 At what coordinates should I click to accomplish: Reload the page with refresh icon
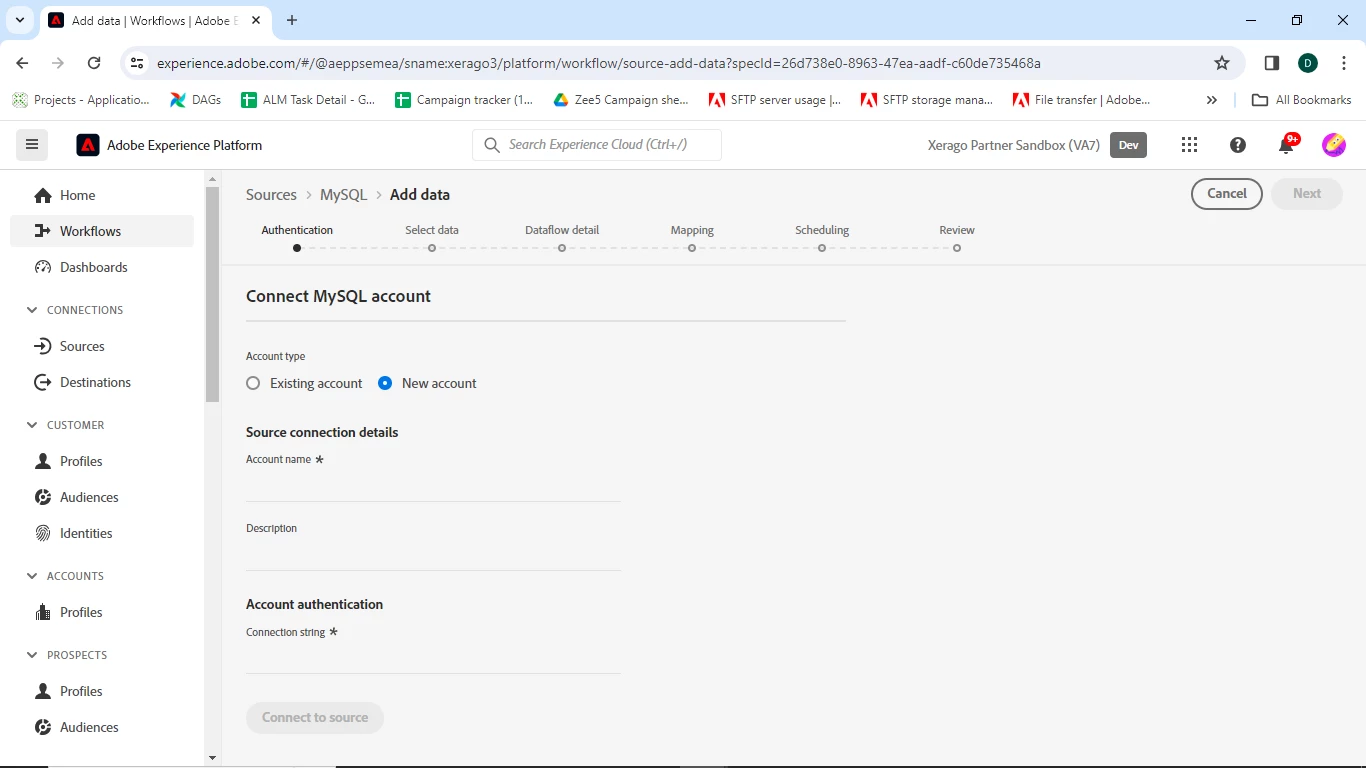coord(94,63)
